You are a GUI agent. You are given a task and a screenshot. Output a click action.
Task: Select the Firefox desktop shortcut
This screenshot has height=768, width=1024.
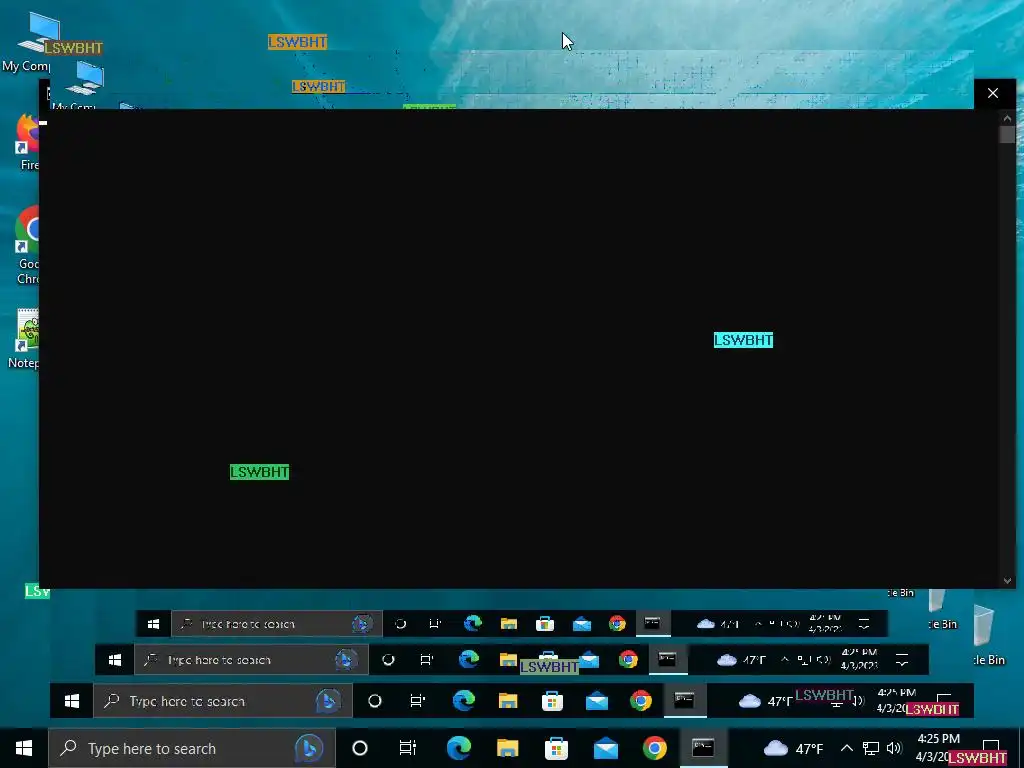tap(27, 142)
